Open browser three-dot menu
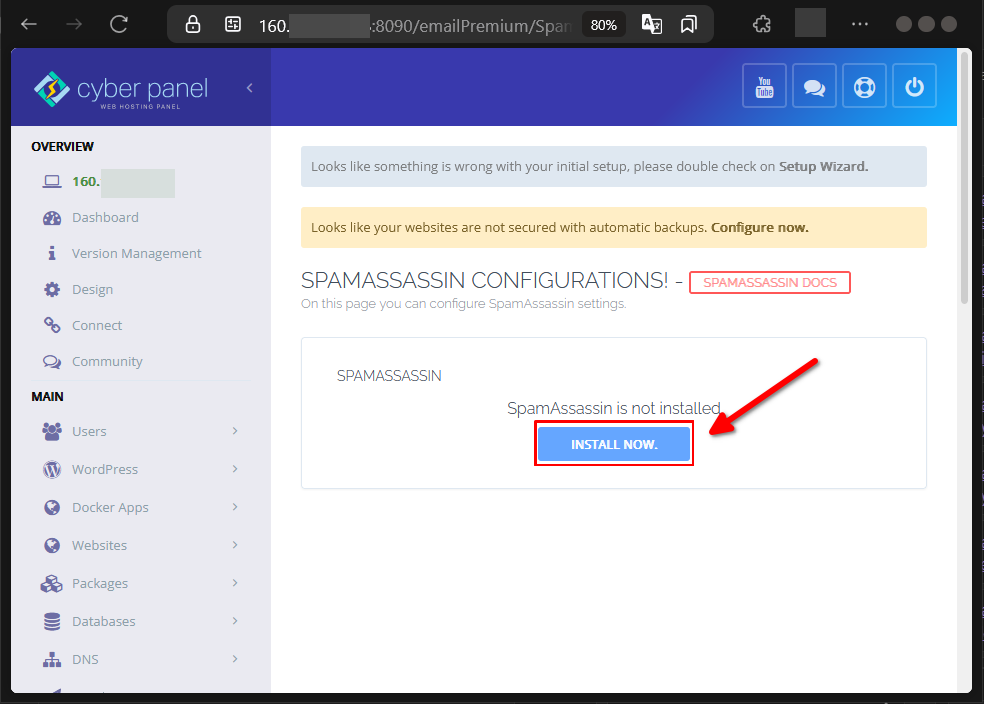This screenshot has height=704, width=984. tap(860, 24)
